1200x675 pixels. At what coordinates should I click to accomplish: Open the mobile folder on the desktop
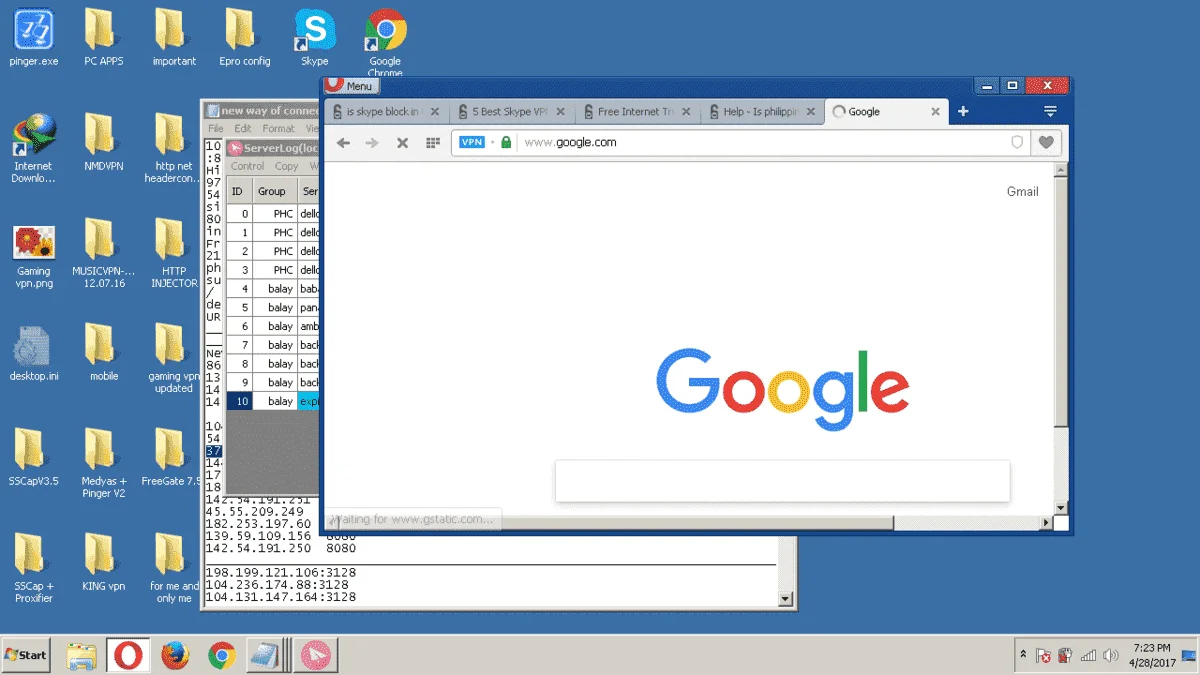[x=103, y=354]
